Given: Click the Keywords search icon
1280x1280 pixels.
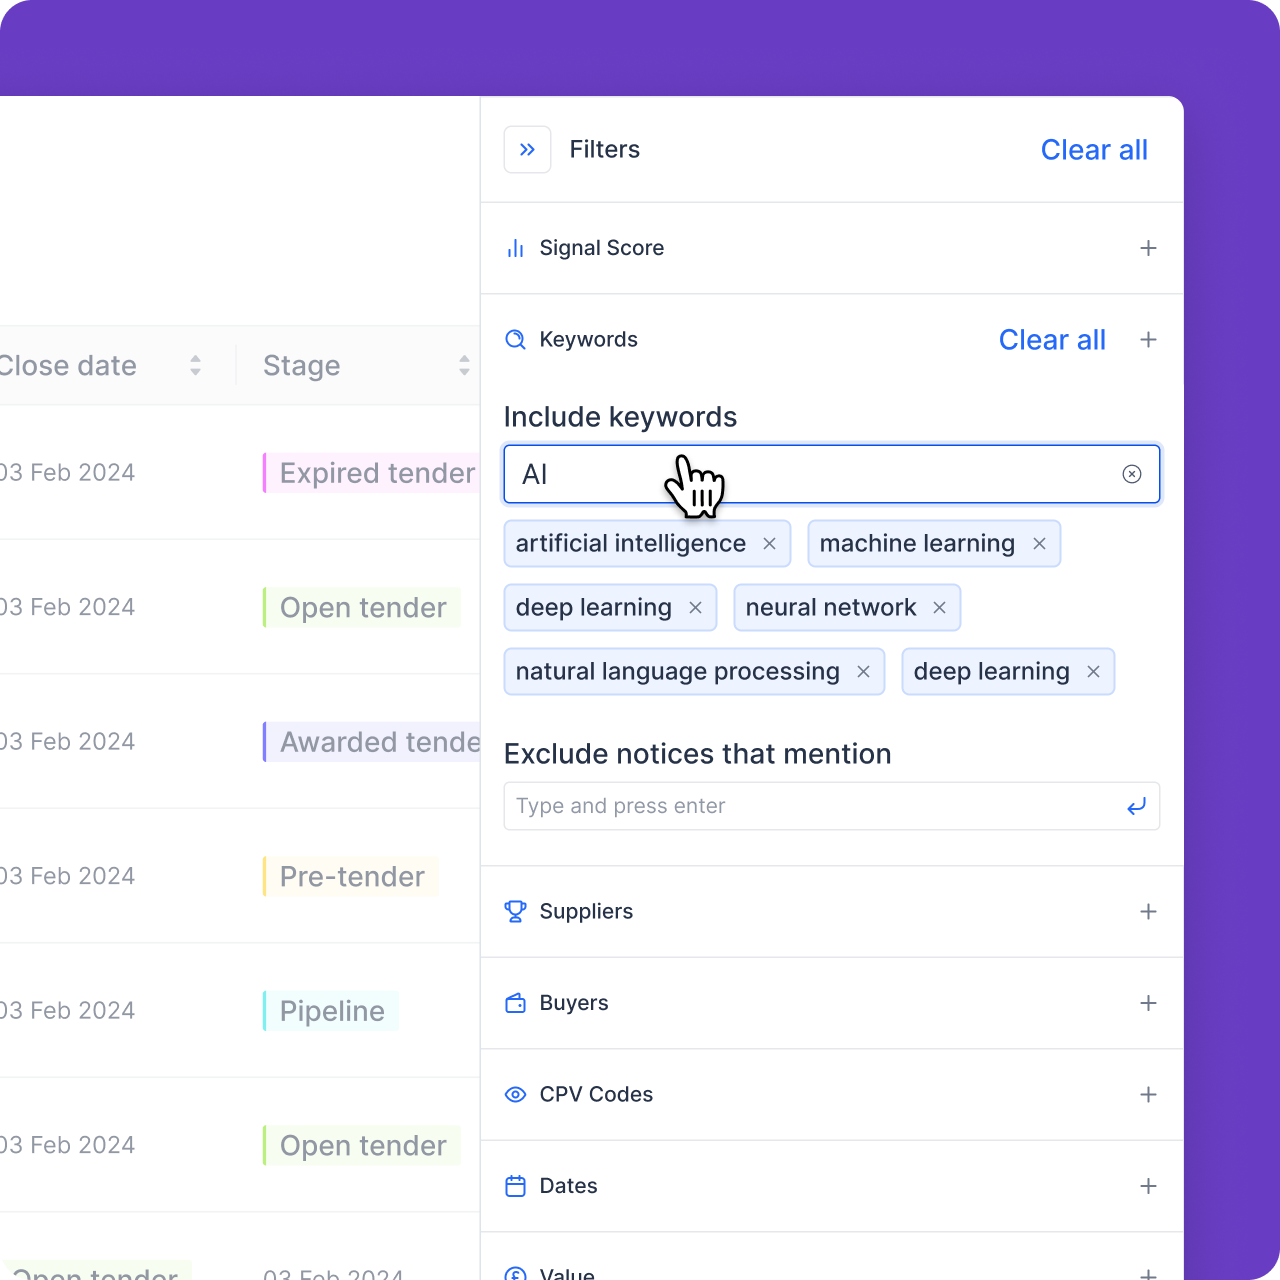Looking at the screenshot, I should [515, 340].
